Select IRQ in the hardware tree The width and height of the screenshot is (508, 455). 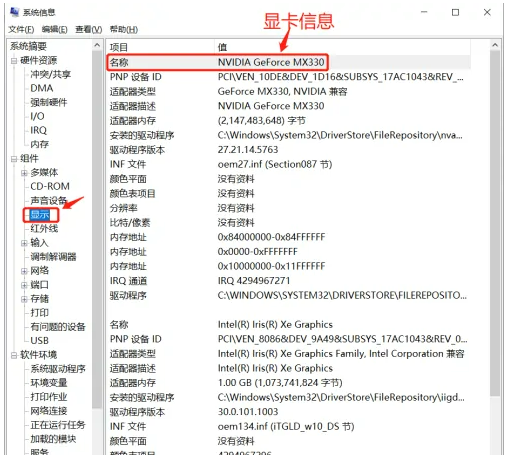pos(38,130)
